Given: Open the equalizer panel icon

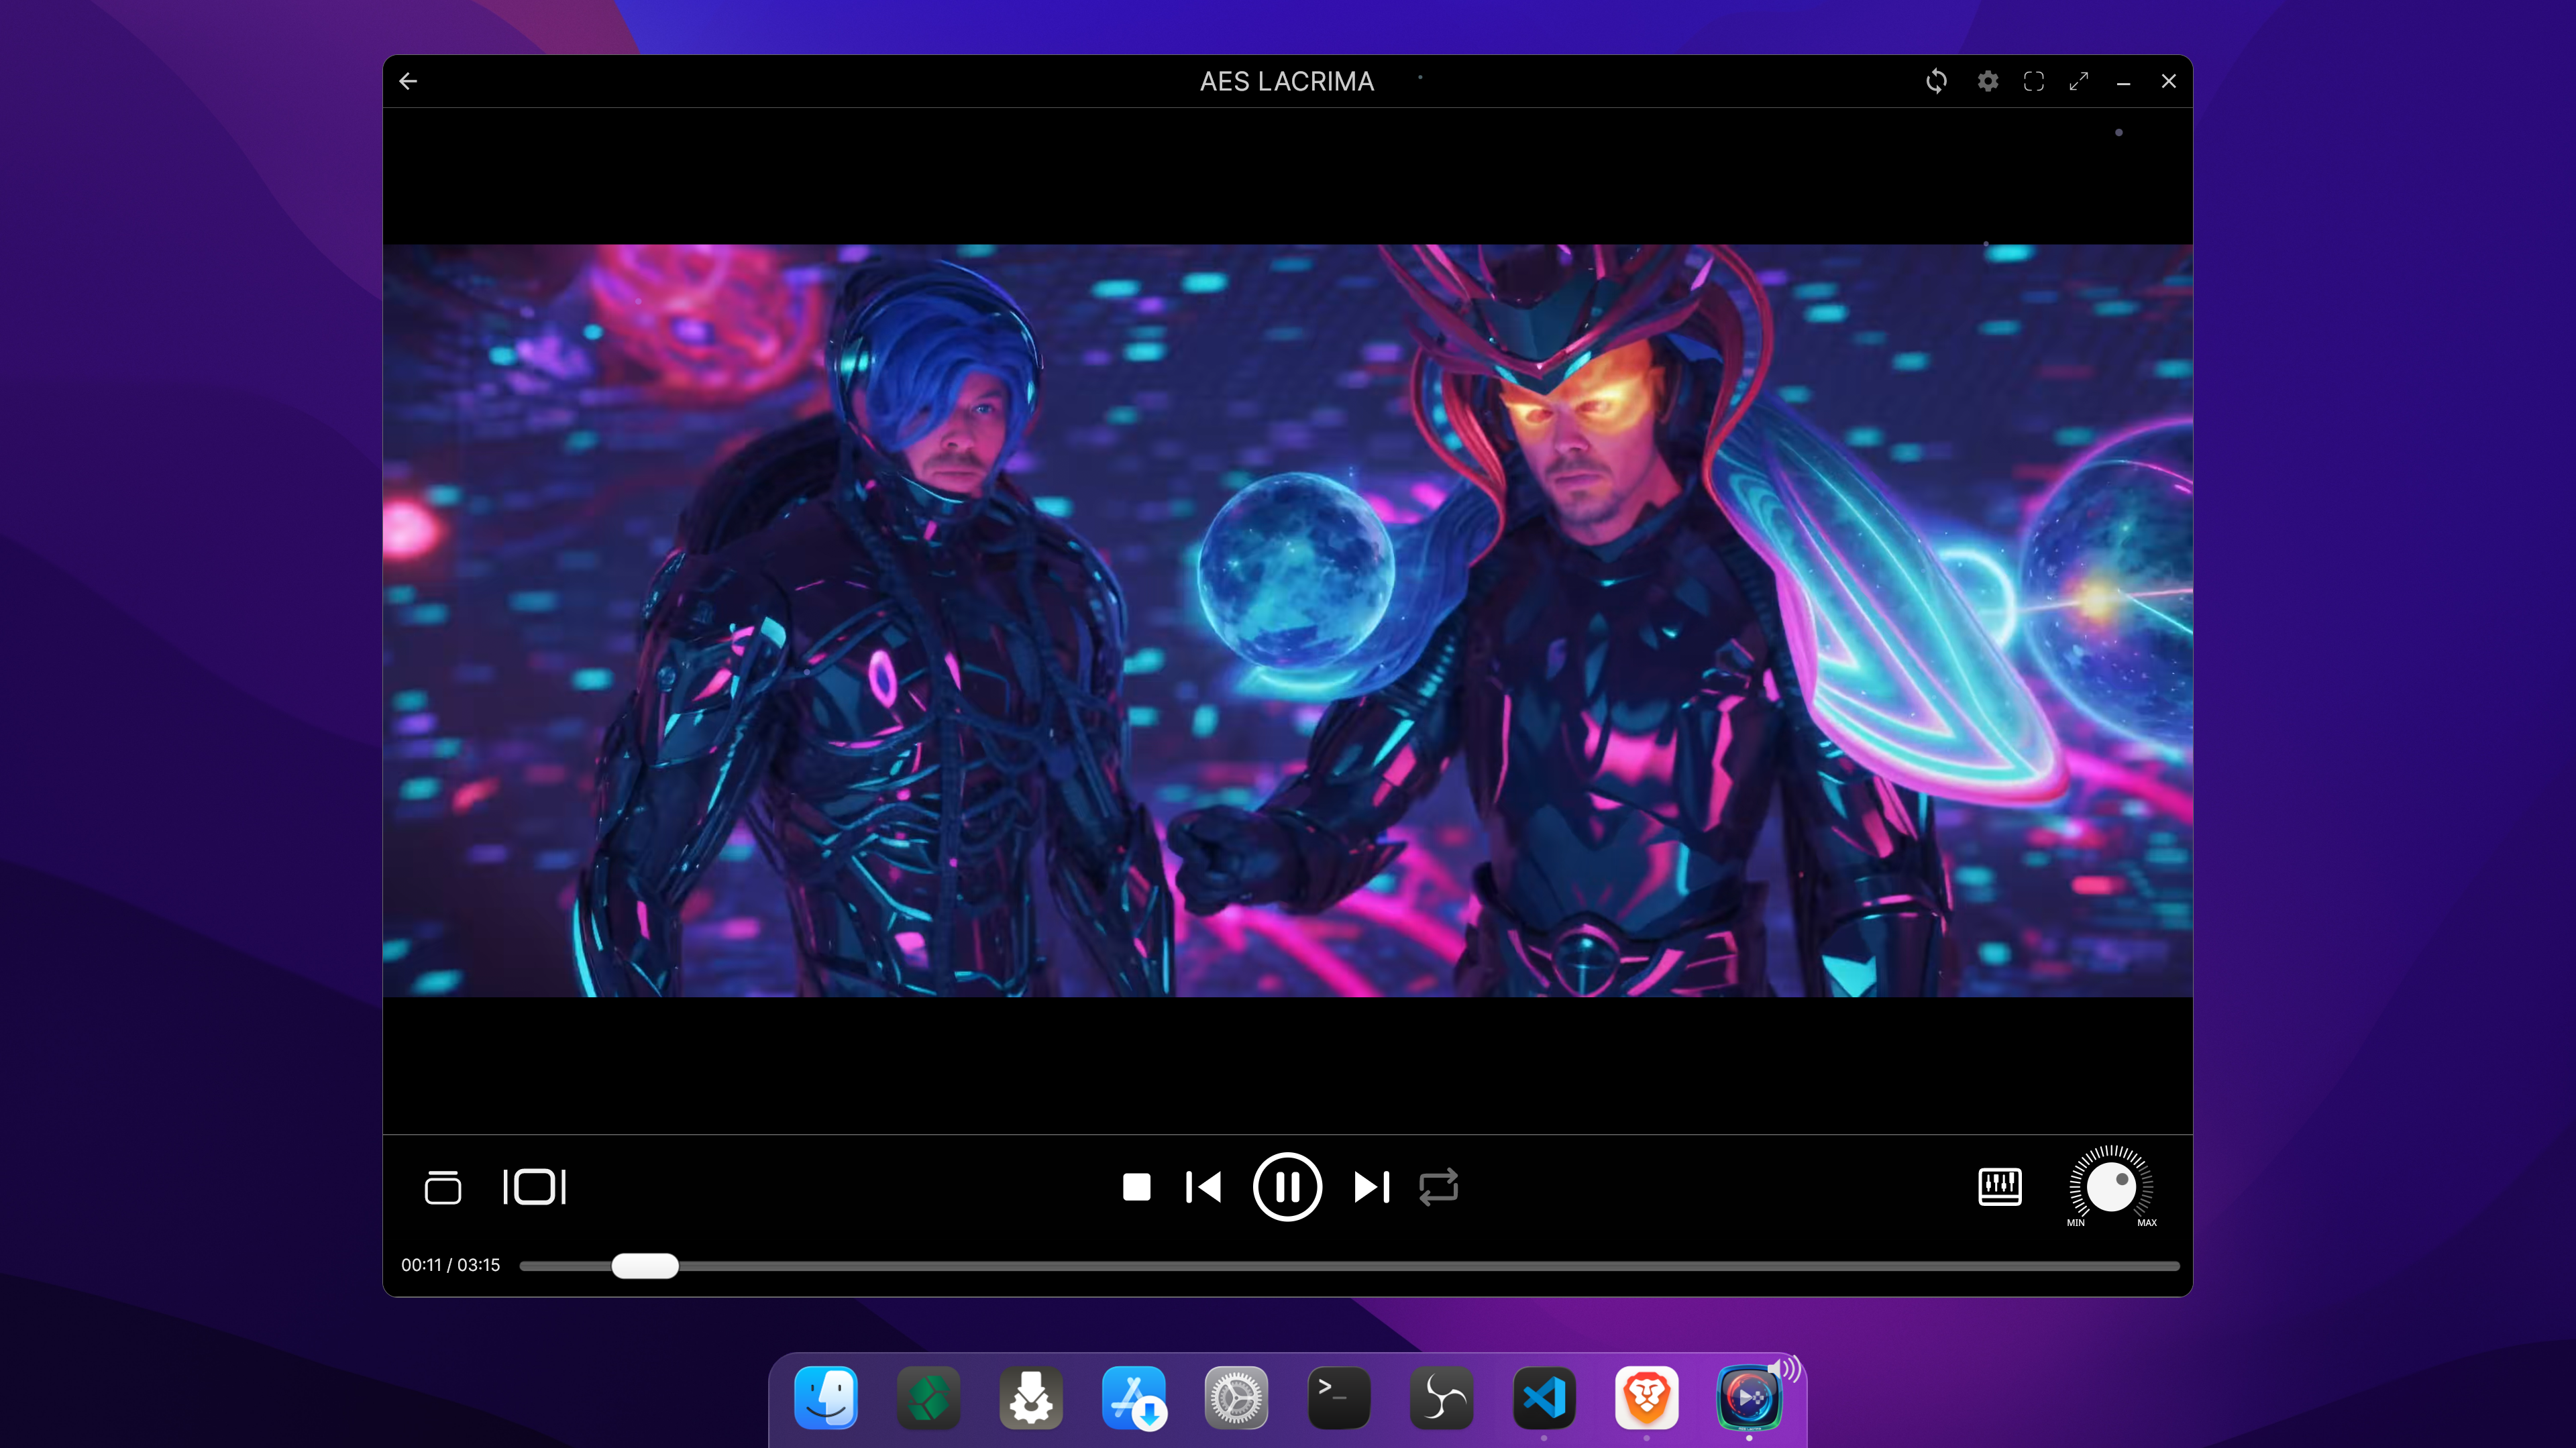Looking at the screenshot, I should 2000,1187.
